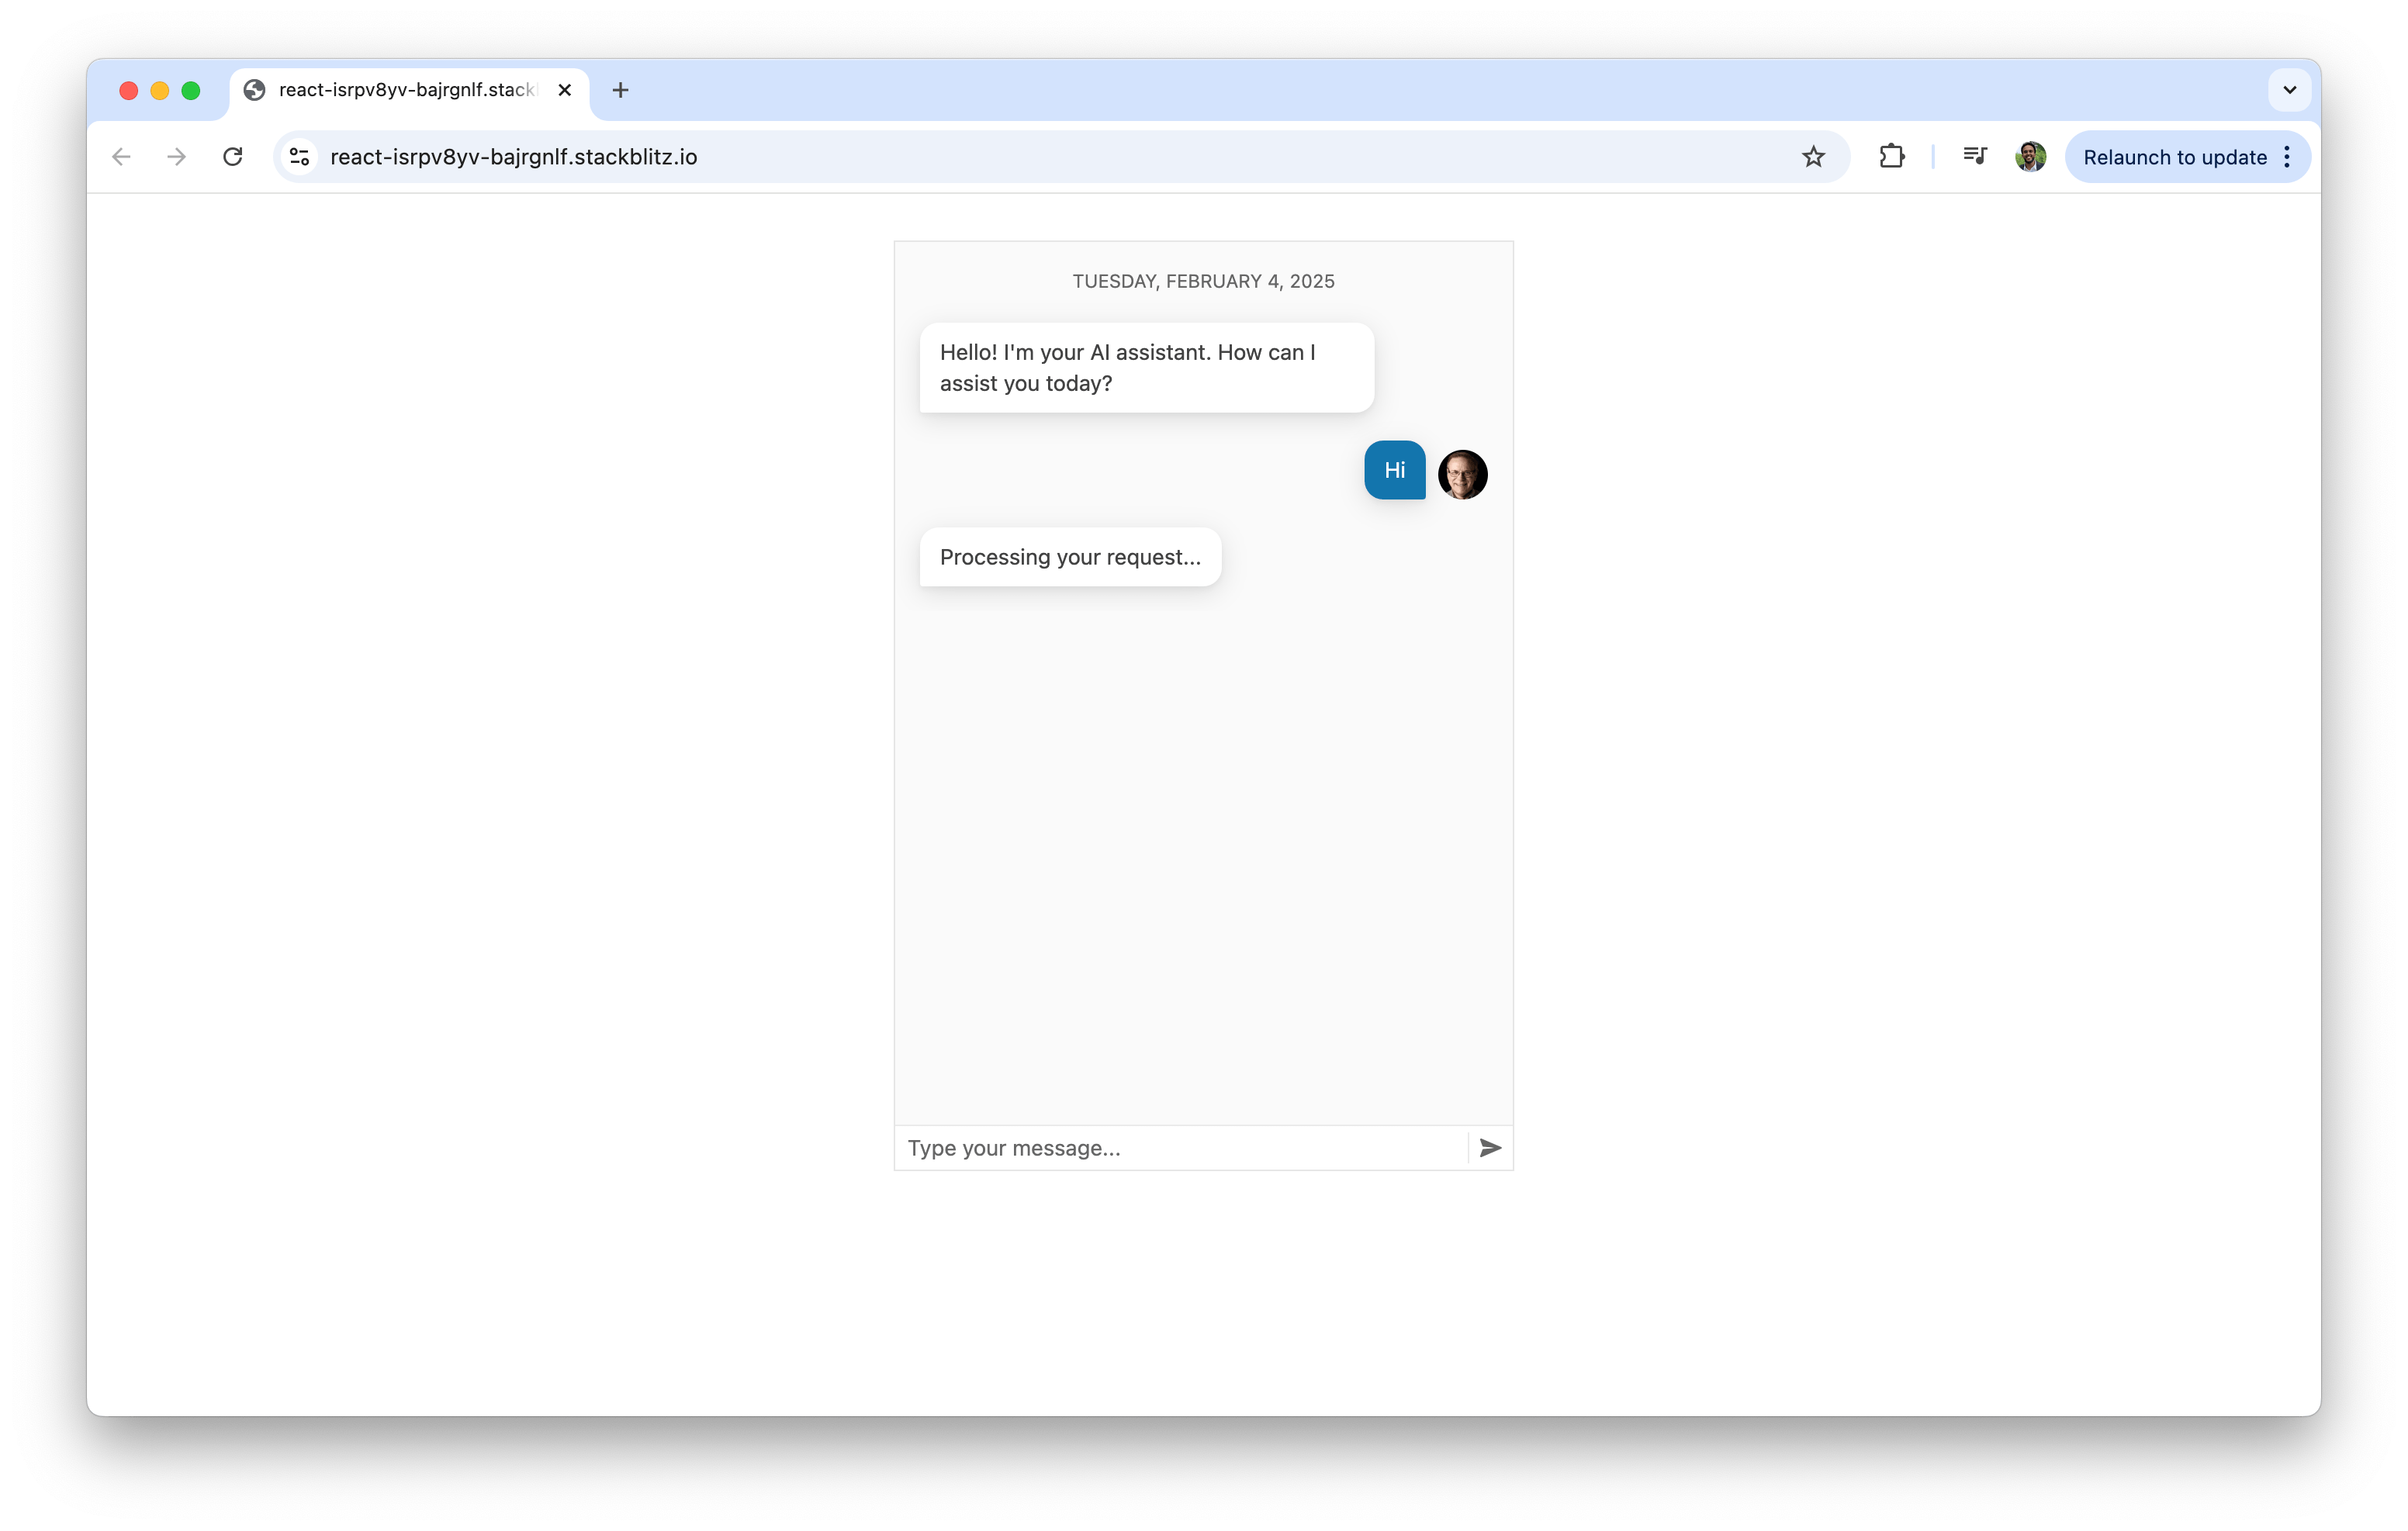Click the address bar URL text

pos(514,157)
